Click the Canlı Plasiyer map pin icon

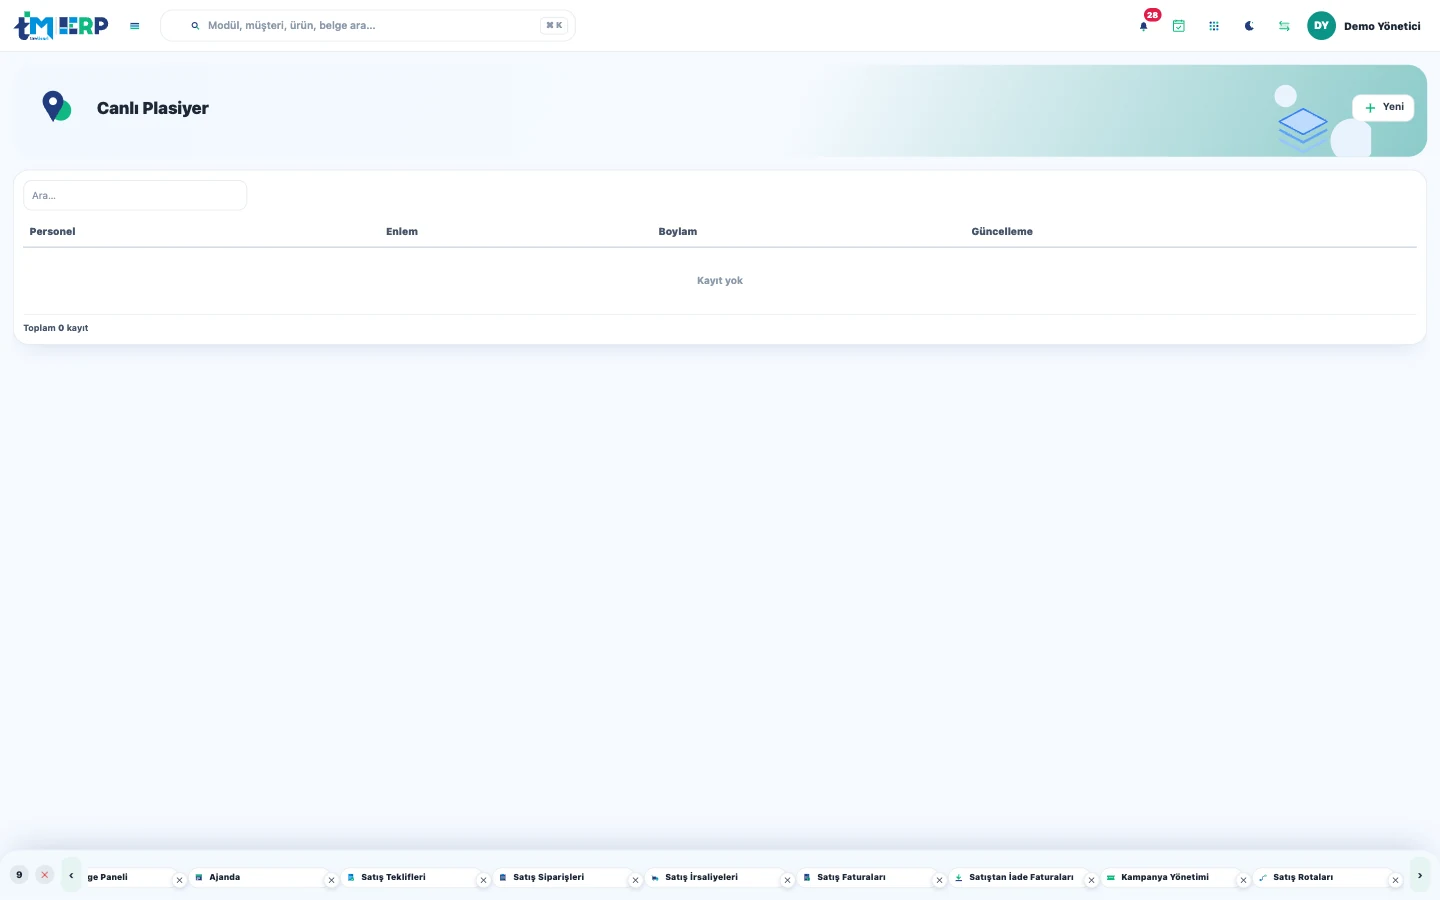56,106
